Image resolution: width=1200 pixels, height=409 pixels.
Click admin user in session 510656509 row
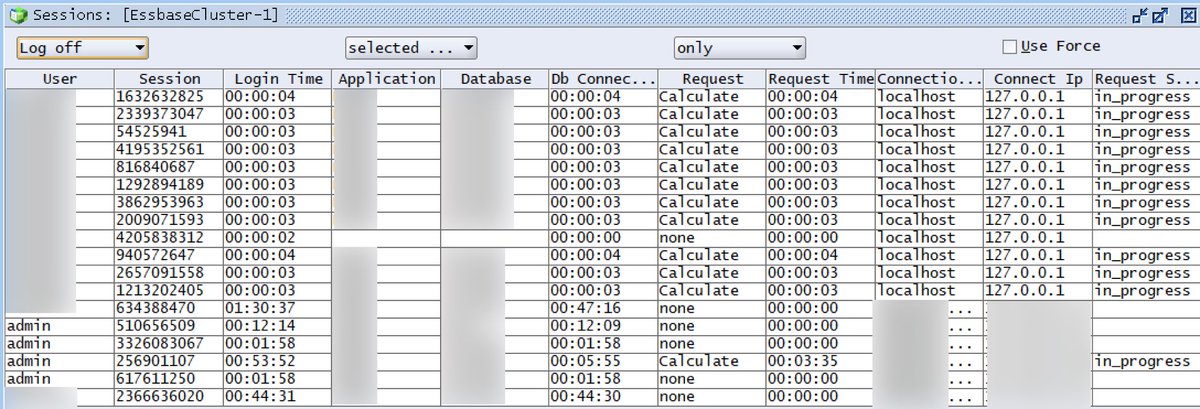pos(28,326)
